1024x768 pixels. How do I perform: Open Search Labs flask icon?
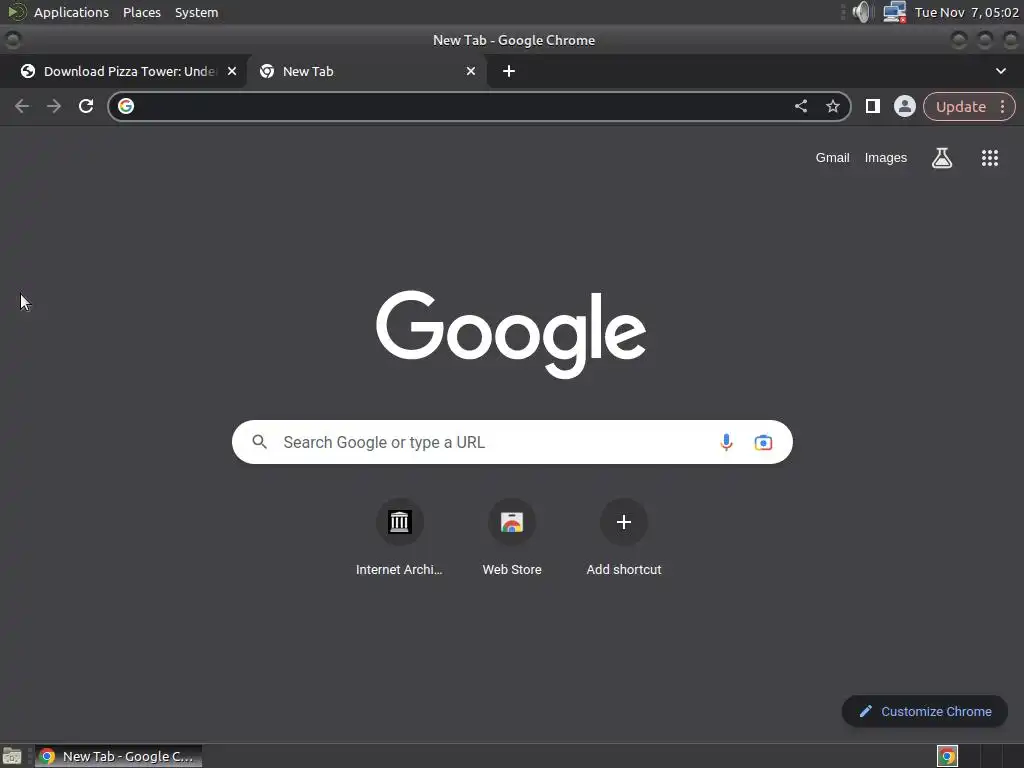tap(942, 157)
